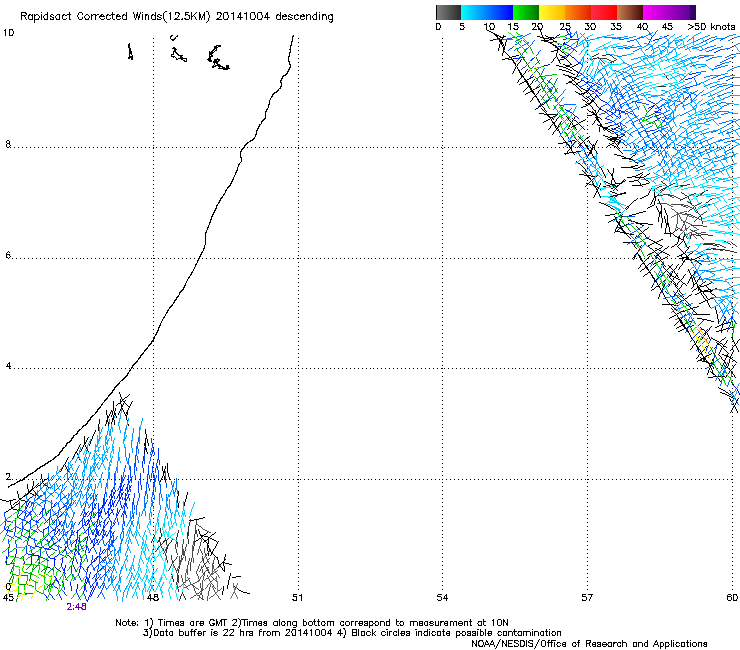
Task: Click the latitude label '8' on left axis
Action: pos(8,144)
